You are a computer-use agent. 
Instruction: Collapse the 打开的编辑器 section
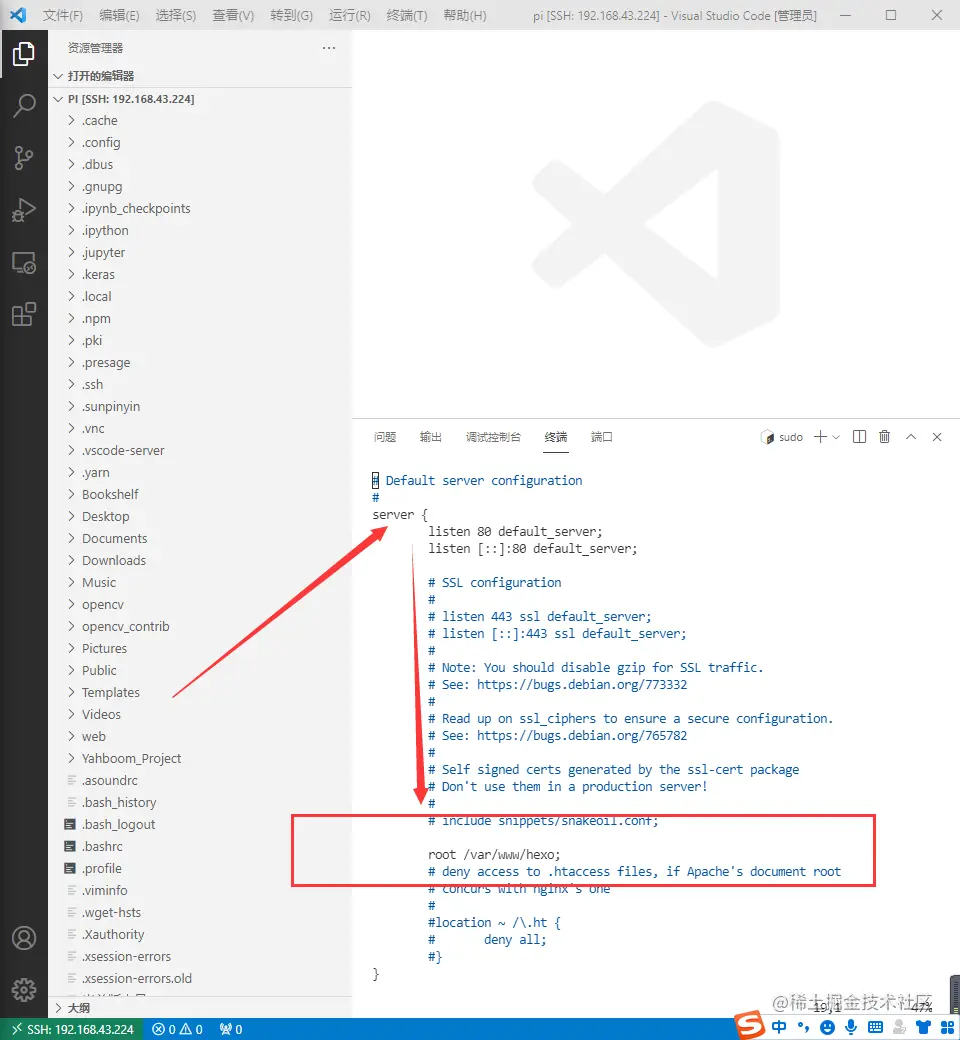point(200,76)
